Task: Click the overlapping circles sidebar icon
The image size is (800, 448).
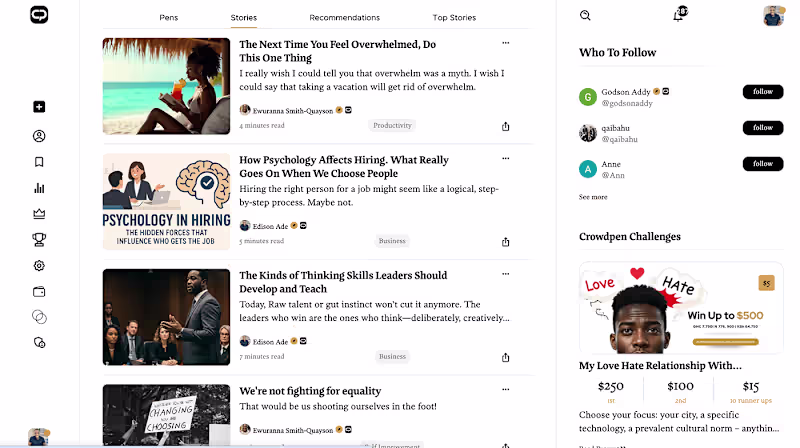Action: point(39,317)
